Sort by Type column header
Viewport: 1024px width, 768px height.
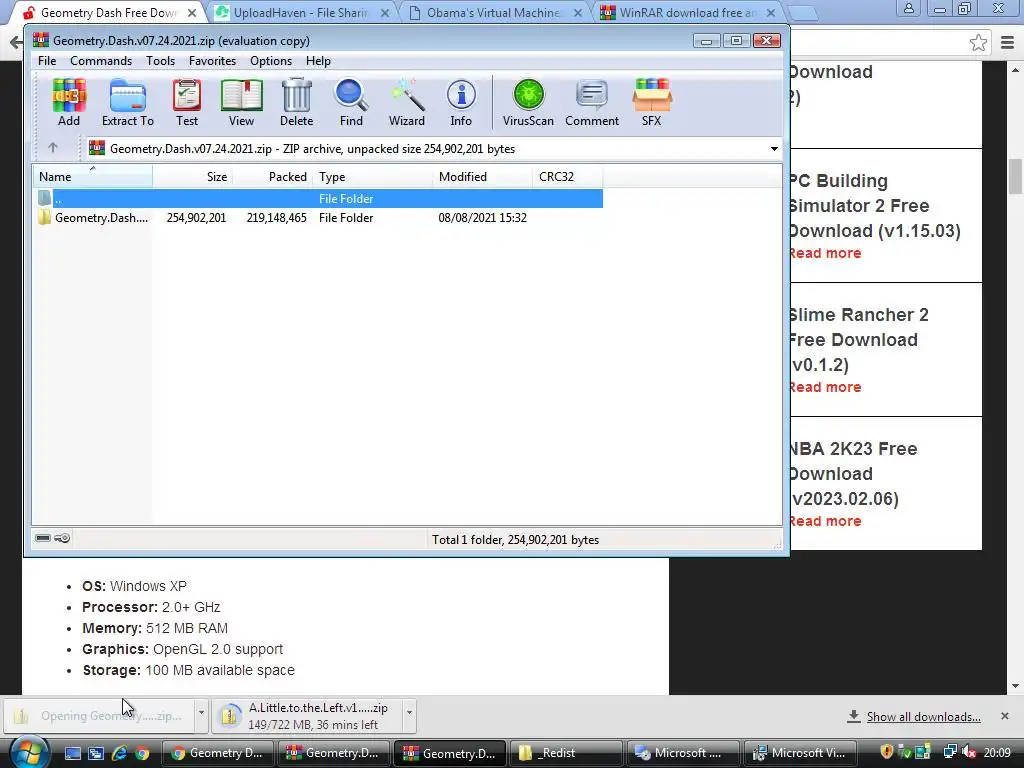[373, 177]
